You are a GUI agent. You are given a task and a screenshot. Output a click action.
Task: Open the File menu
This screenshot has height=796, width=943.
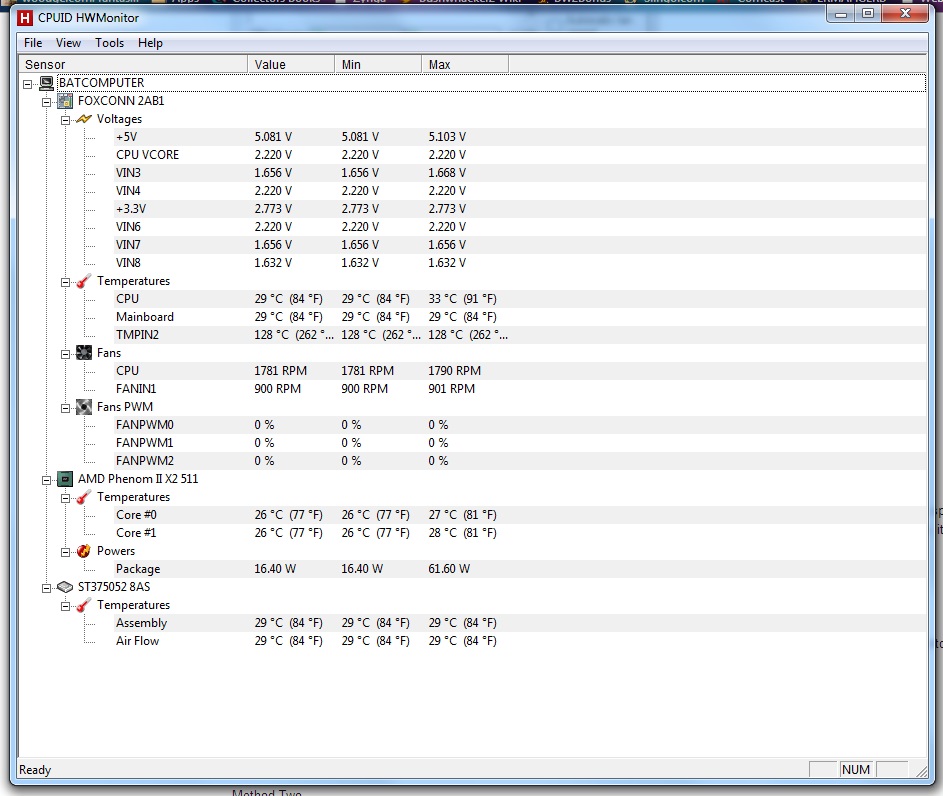coord(33,43)
